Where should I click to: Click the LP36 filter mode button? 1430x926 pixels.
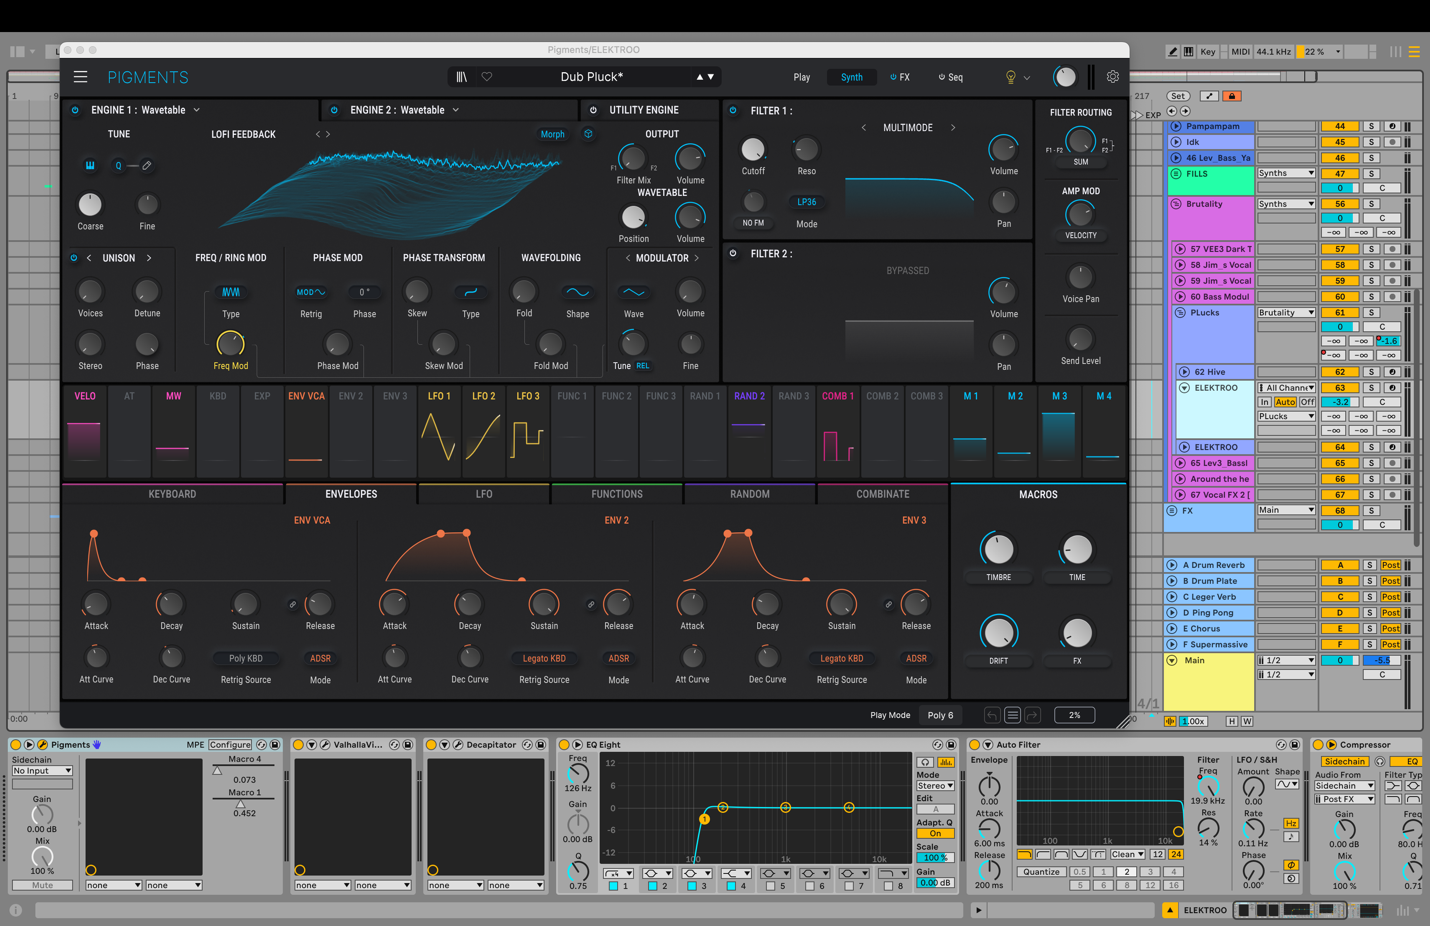(807, 202)
